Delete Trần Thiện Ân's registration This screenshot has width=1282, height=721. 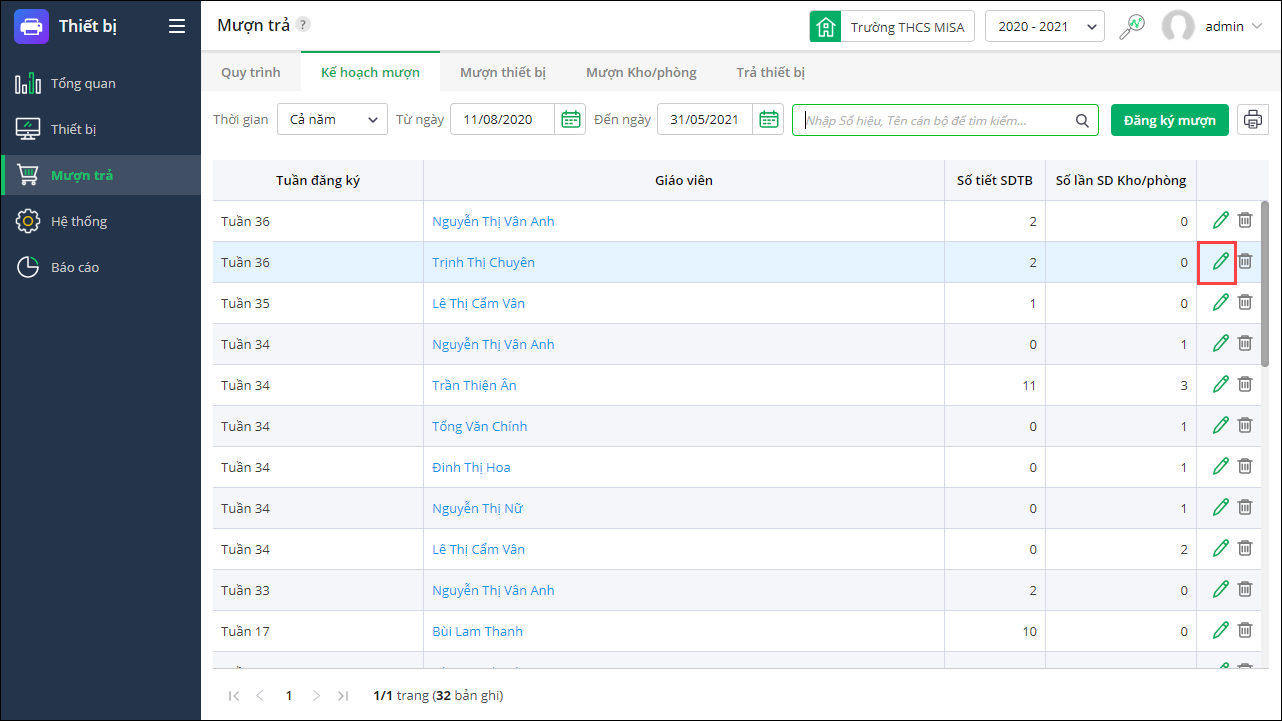point(1245,385)
